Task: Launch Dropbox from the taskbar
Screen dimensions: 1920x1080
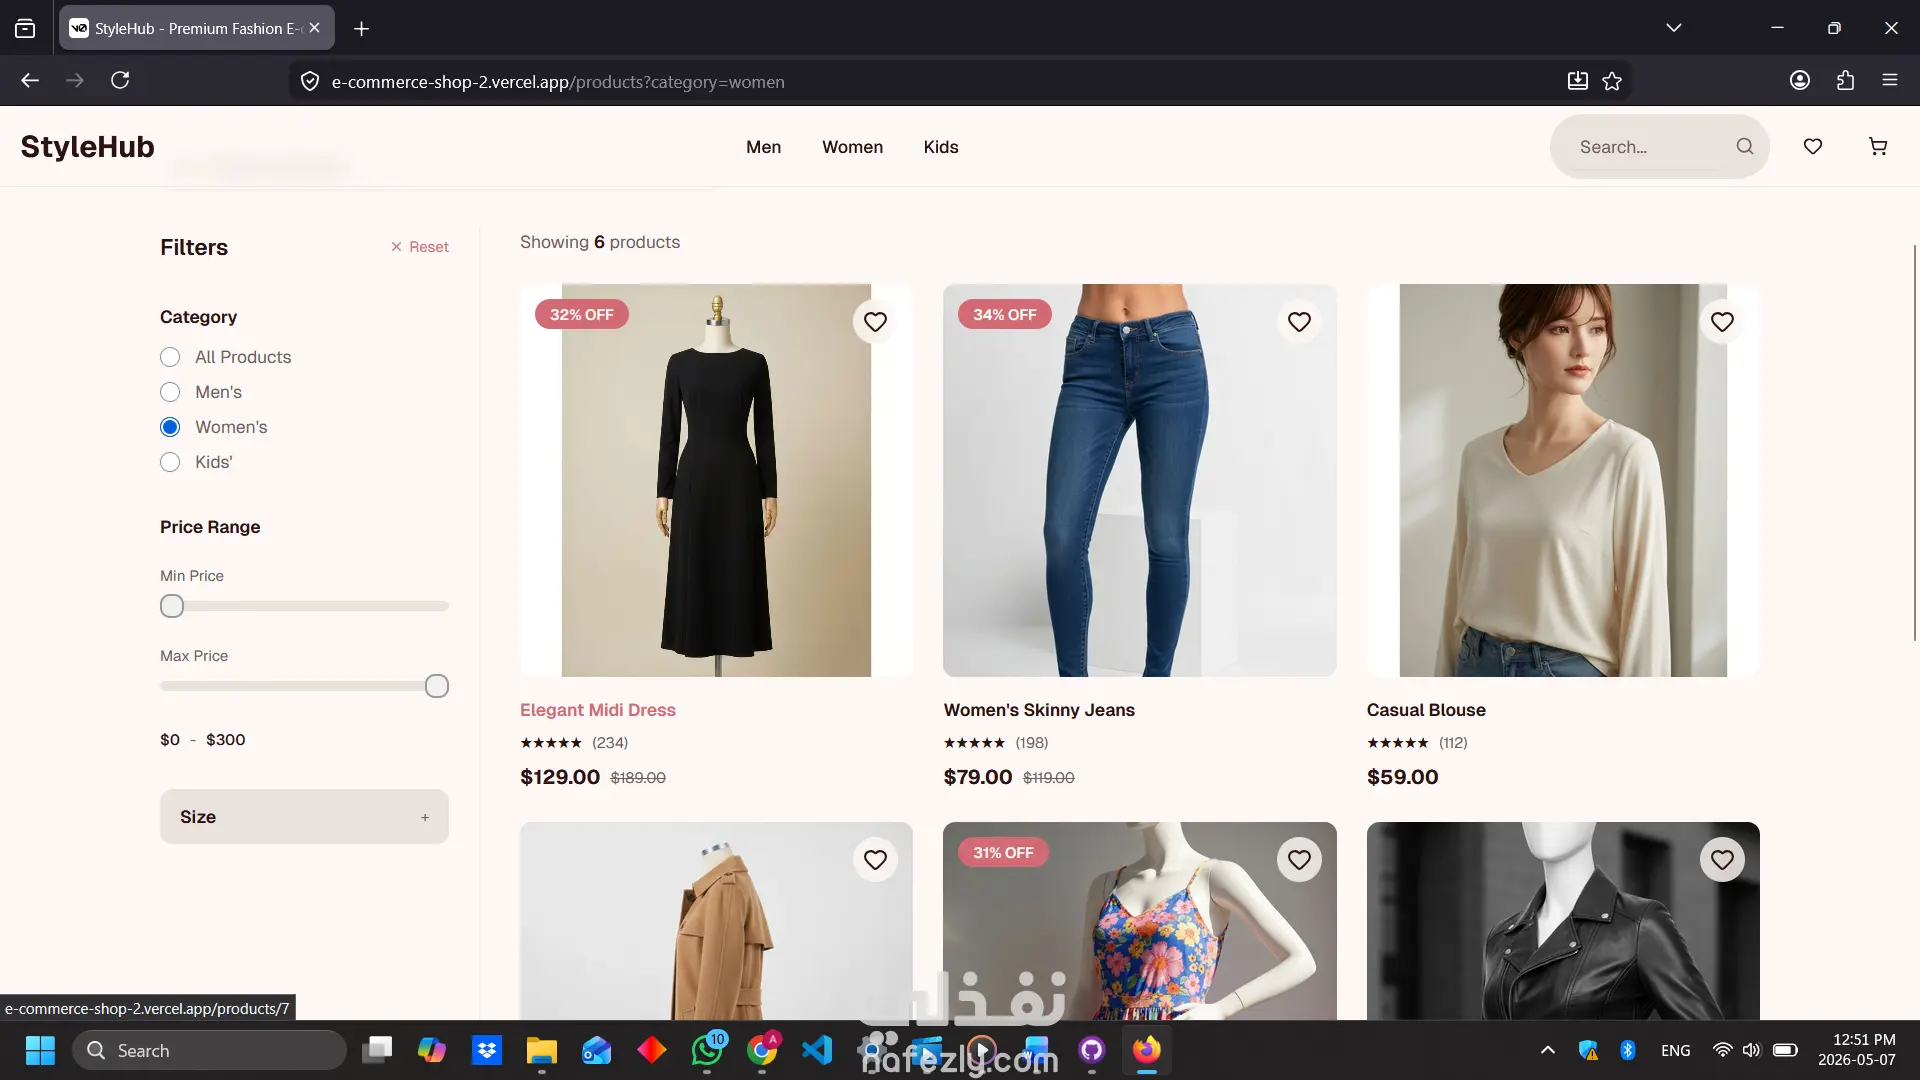Action: pyautogui.click(x=487, y=1051)
